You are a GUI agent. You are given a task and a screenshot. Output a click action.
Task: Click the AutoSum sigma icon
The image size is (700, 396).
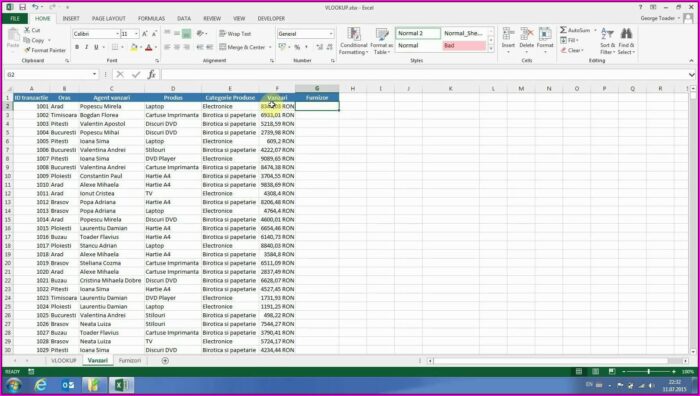click(563, 30)
